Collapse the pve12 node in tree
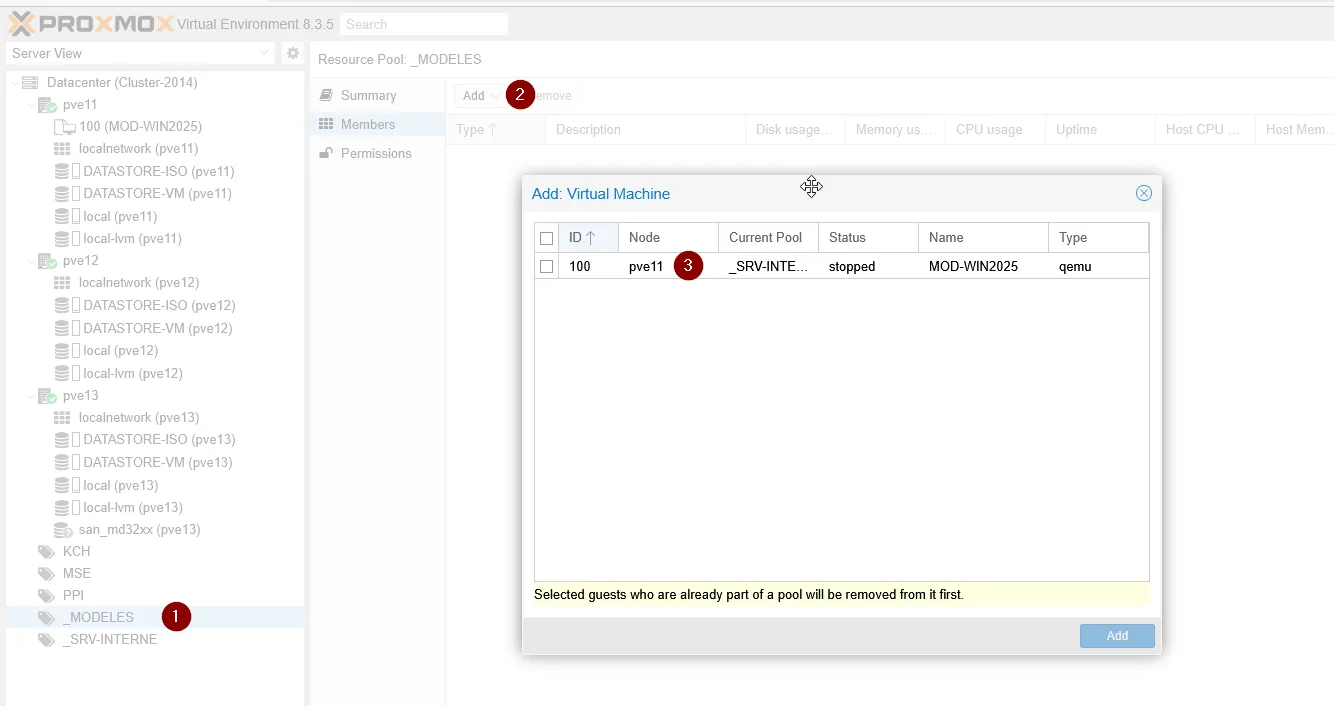 (31, 261)
